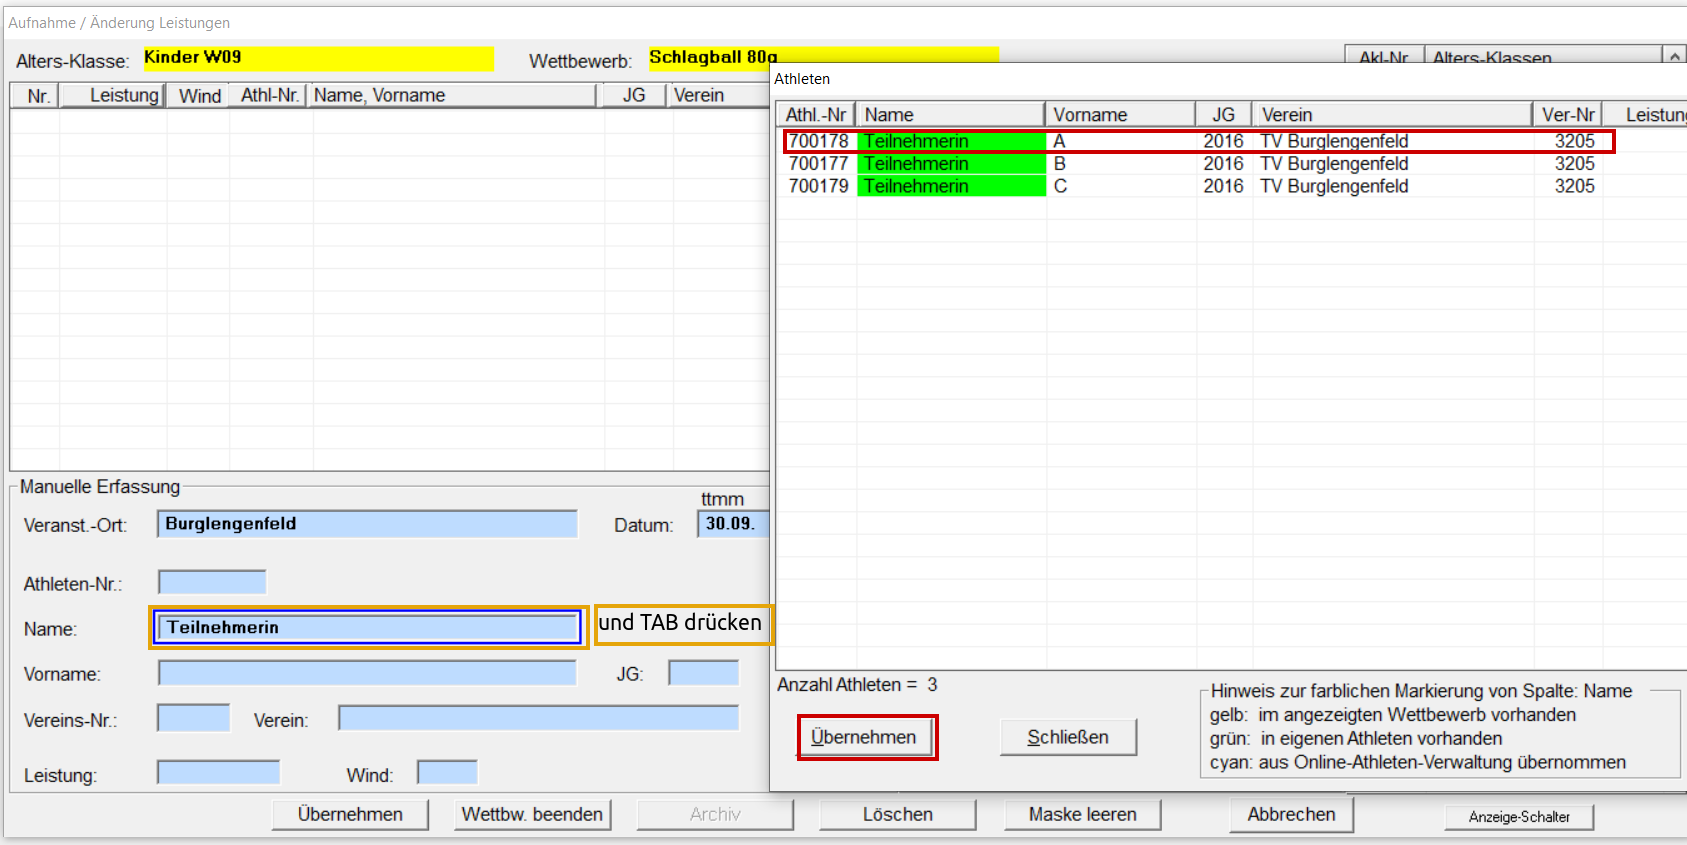The width and height of the screenshot is (1687, 845).
Task: Click into the Veranst.-Ort field Burglengenfeld
Action: point(367,524)
